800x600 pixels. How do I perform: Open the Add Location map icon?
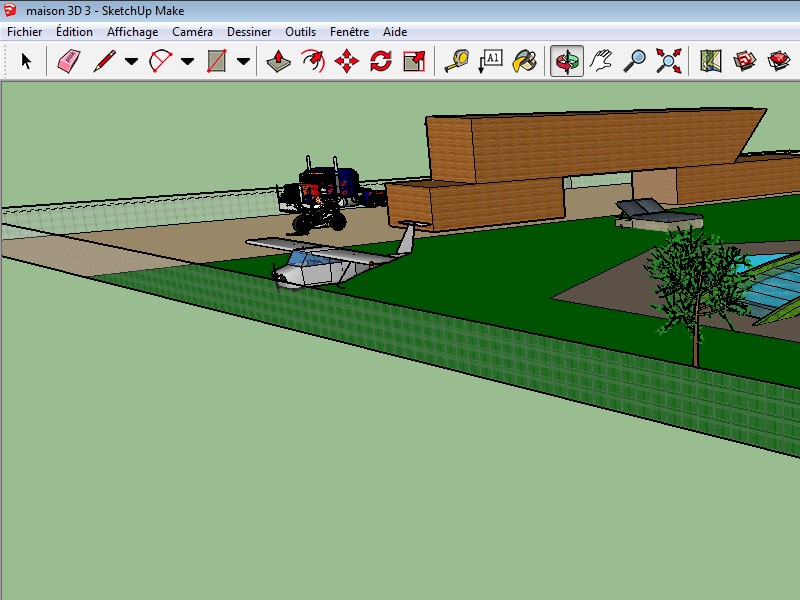tap(711, 61)
